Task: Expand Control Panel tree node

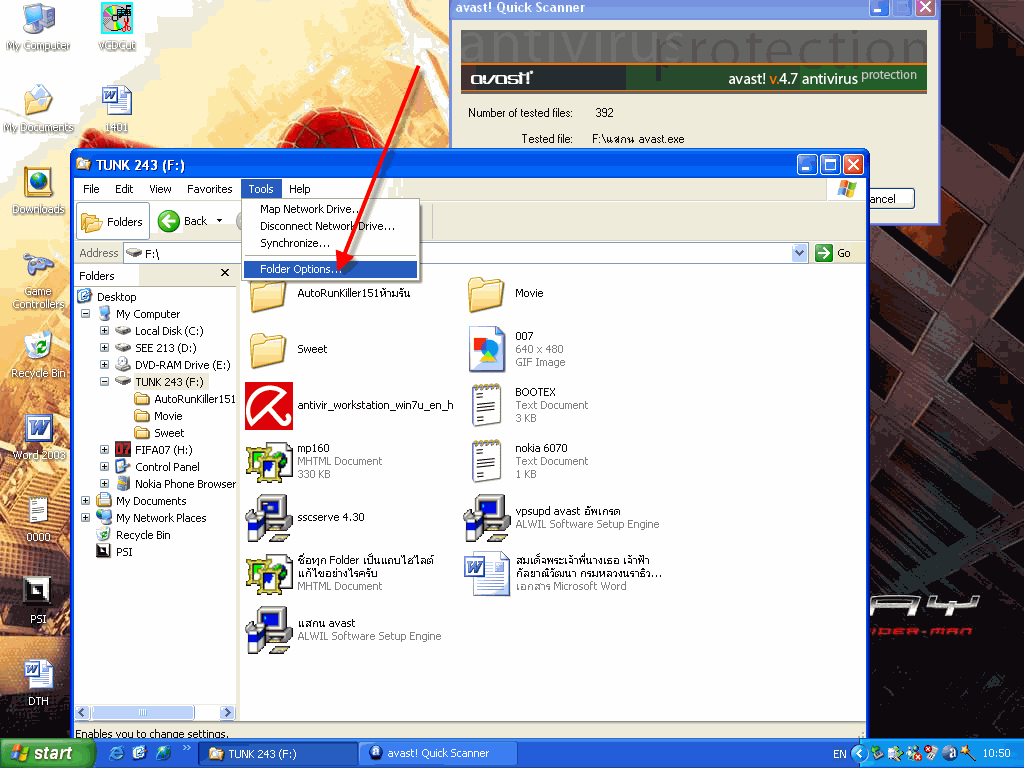Action: pyautogui.click(x=104, y=466)
